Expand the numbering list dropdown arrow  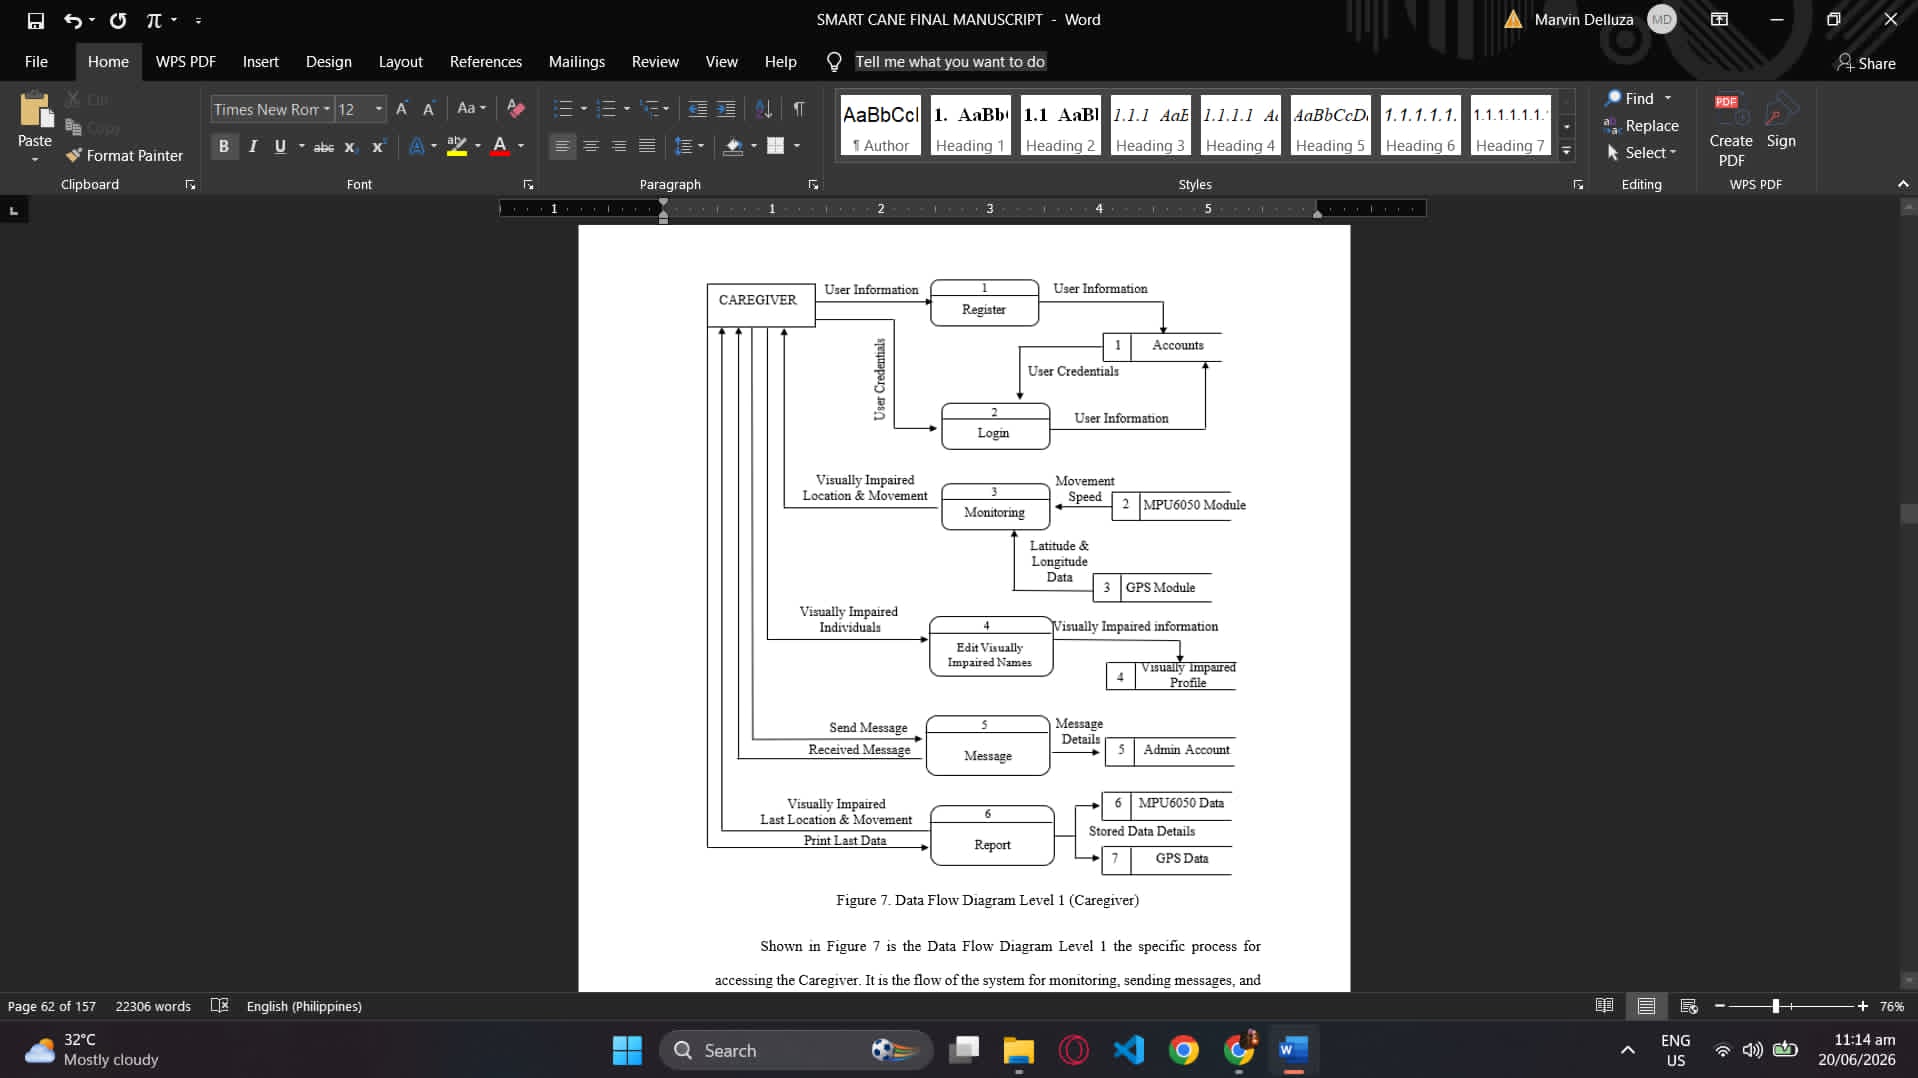pyautogui.click(x=627, y=109)
